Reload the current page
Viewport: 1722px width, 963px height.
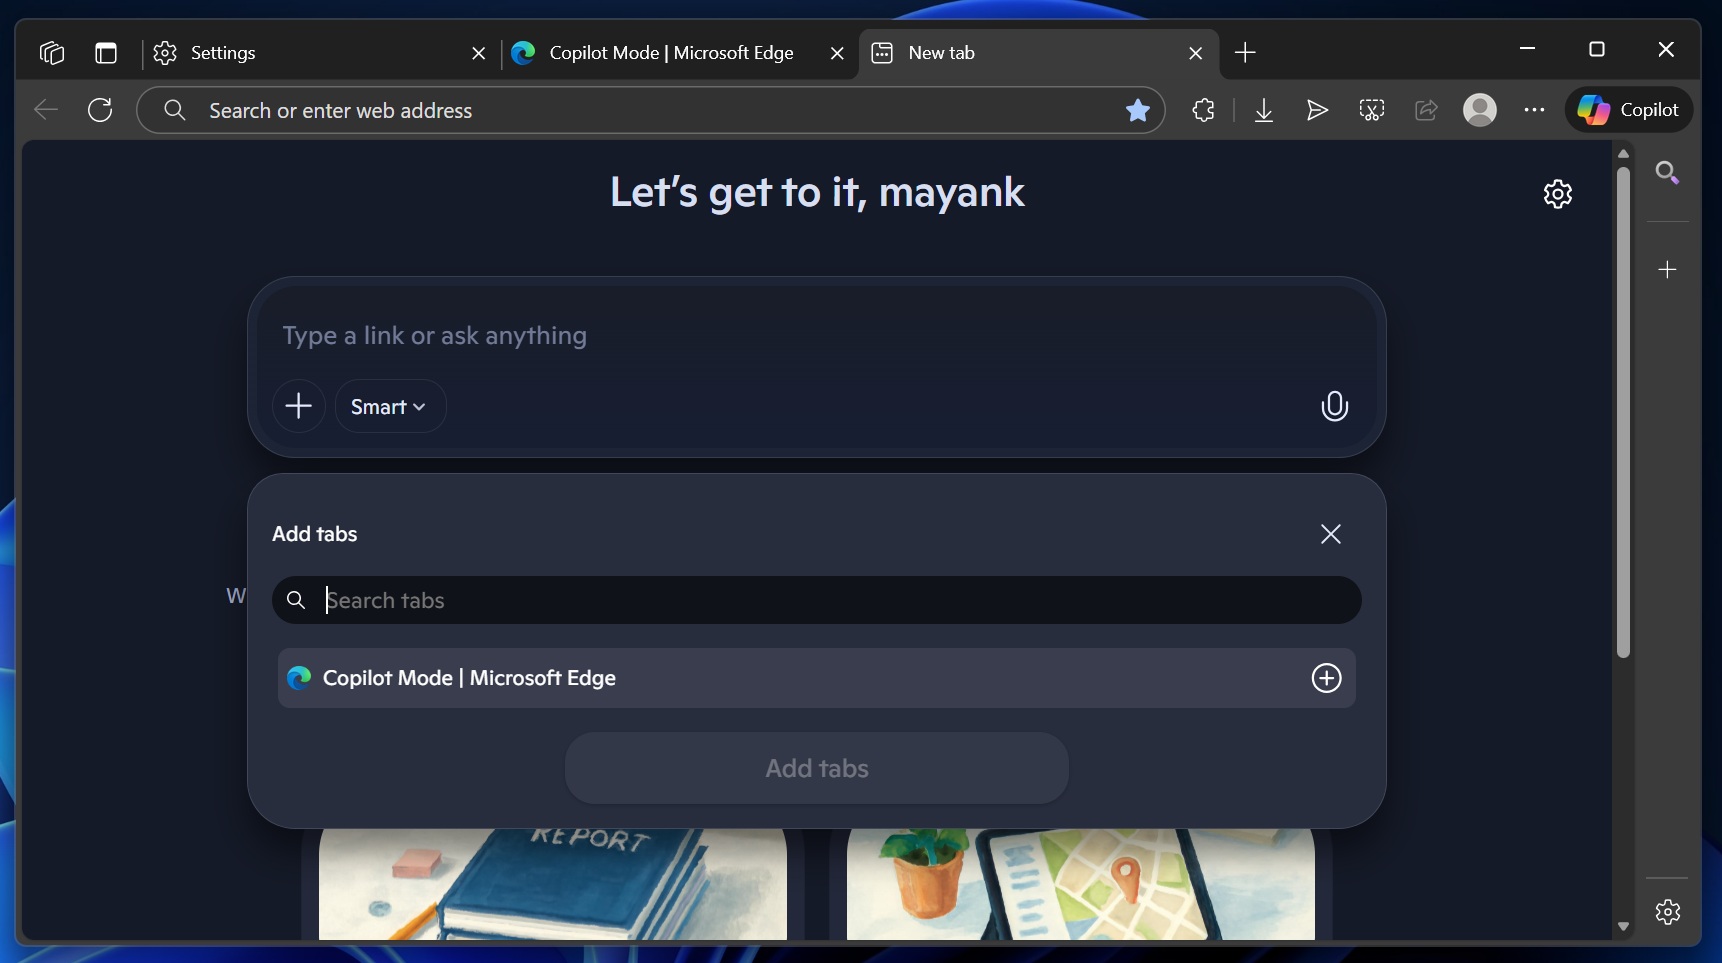click(99, 110)
